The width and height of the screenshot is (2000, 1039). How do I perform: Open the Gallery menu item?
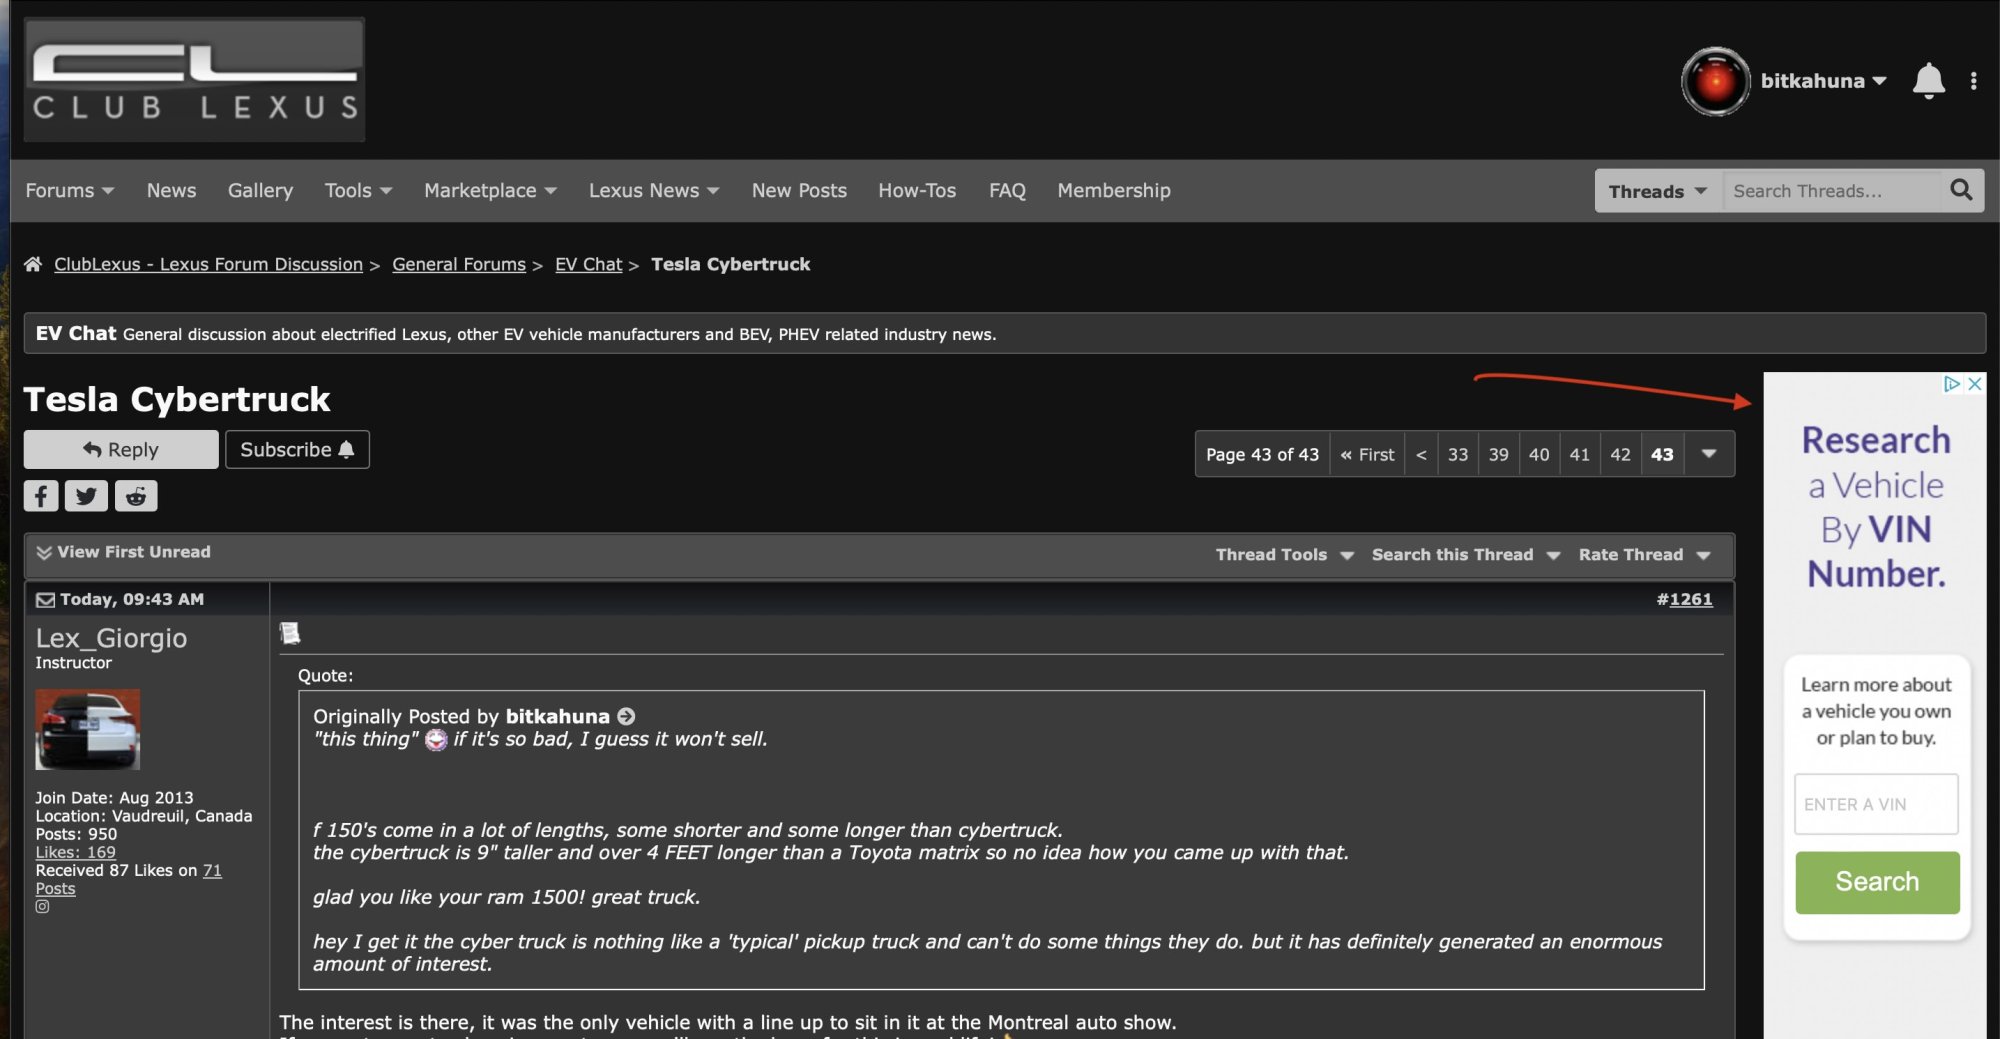pyautogui.click(x=260, y=190)
